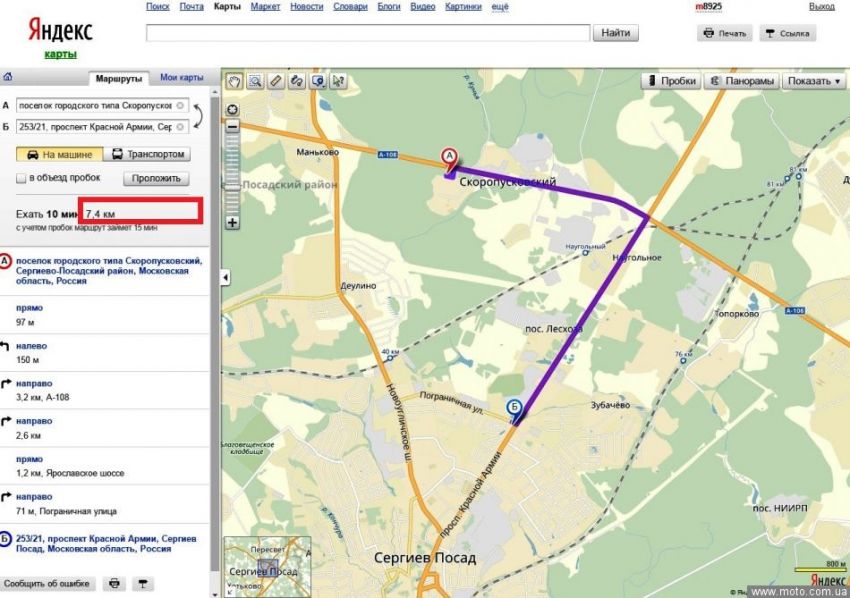Viewport: 850px width, 598px height.
Task: Click the link icon below route list
Action: pyautogui.click(x=142, y=584)
